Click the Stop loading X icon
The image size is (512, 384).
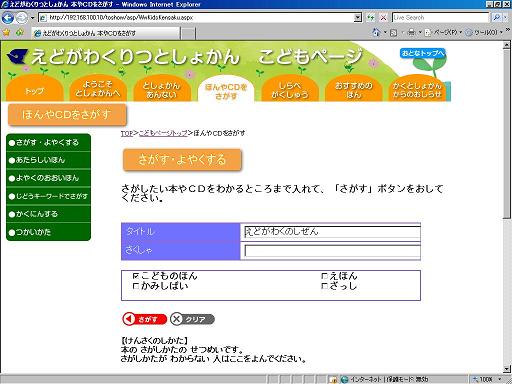pyautogui.click(x=383, y=18)
